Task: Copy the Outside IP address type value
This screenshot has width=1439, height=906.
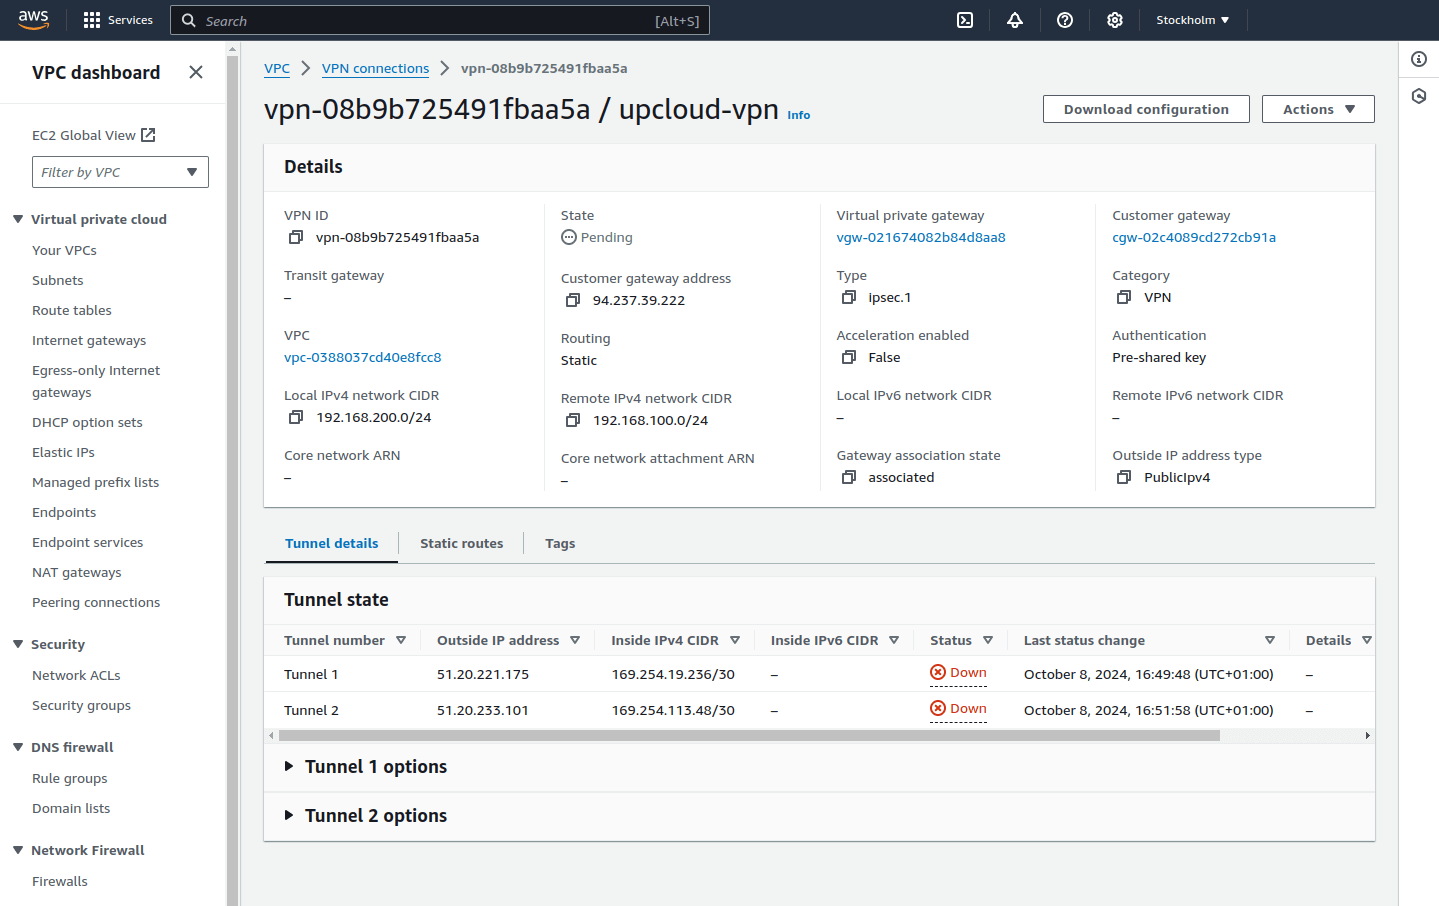Action: coord(1124,477)
